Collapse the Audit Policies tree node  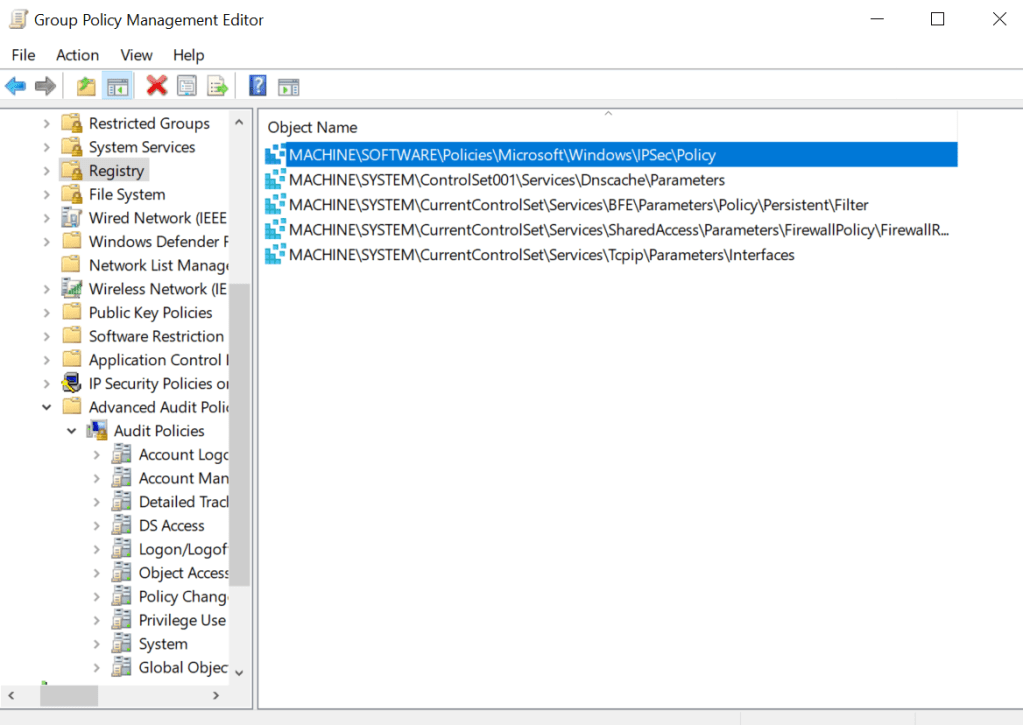tap(71, 431)
